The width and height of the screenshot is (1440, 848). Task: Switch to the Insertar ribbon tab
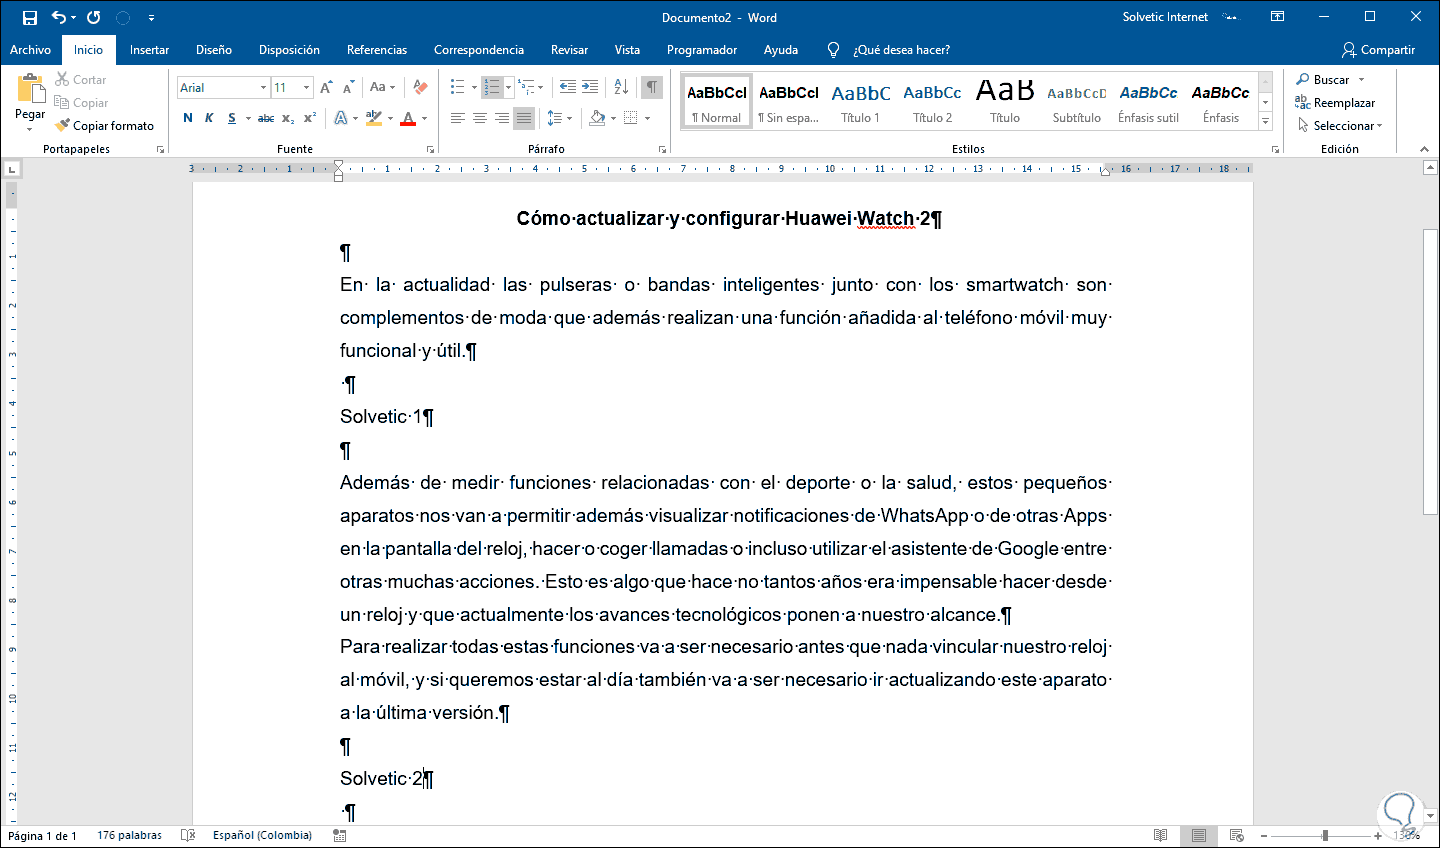coord(149,50)
